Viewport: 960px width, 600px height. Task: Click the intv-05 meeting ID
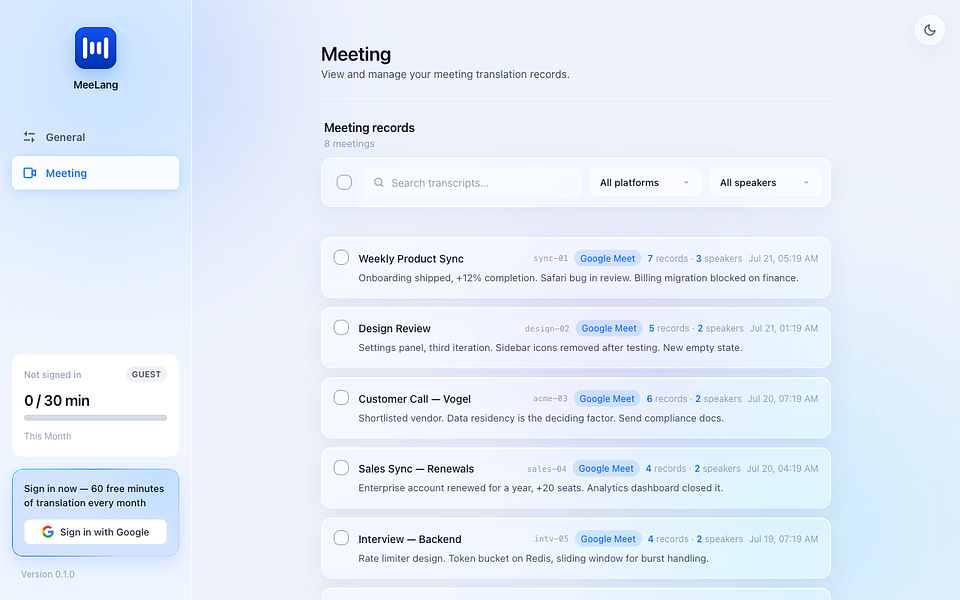pyautogui.click(x=551, y=539)
